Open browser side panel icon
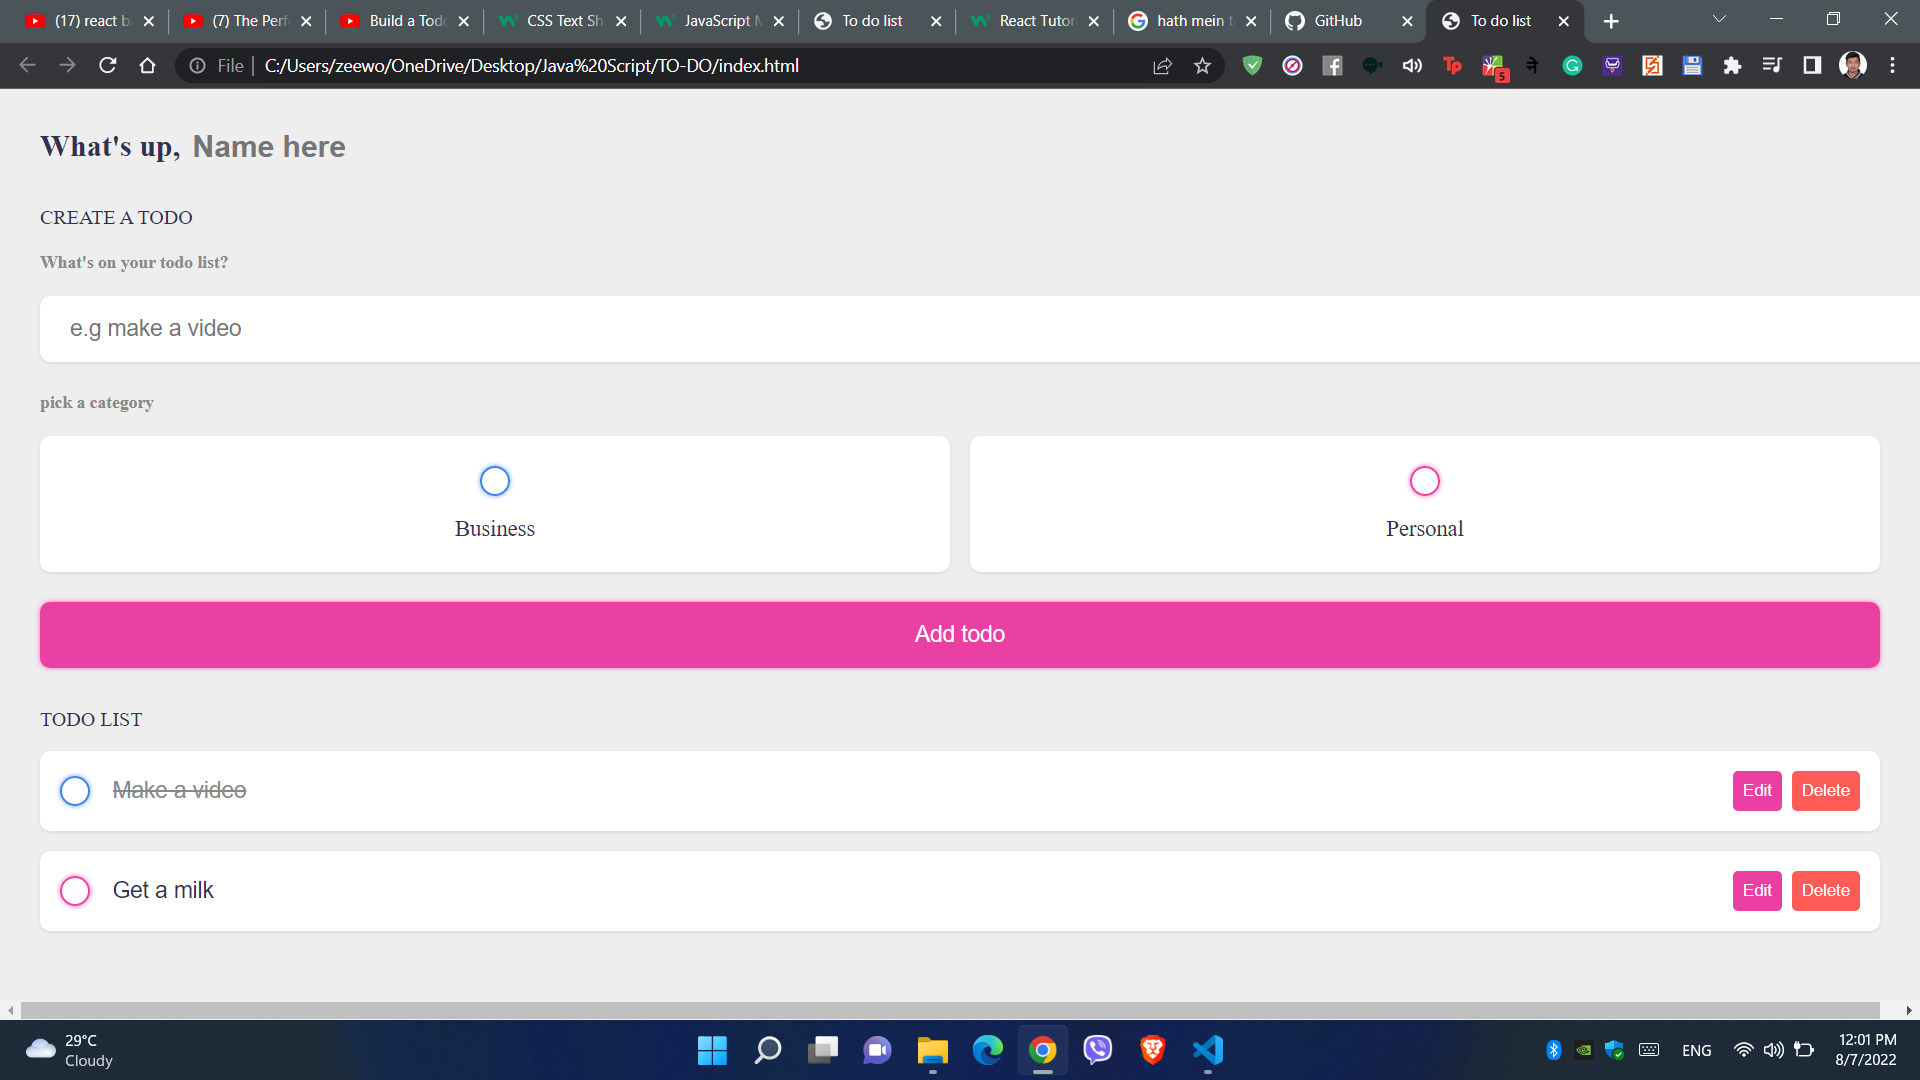Viewport: 1920px width, 1080px height. click(x=1812, y=66)
